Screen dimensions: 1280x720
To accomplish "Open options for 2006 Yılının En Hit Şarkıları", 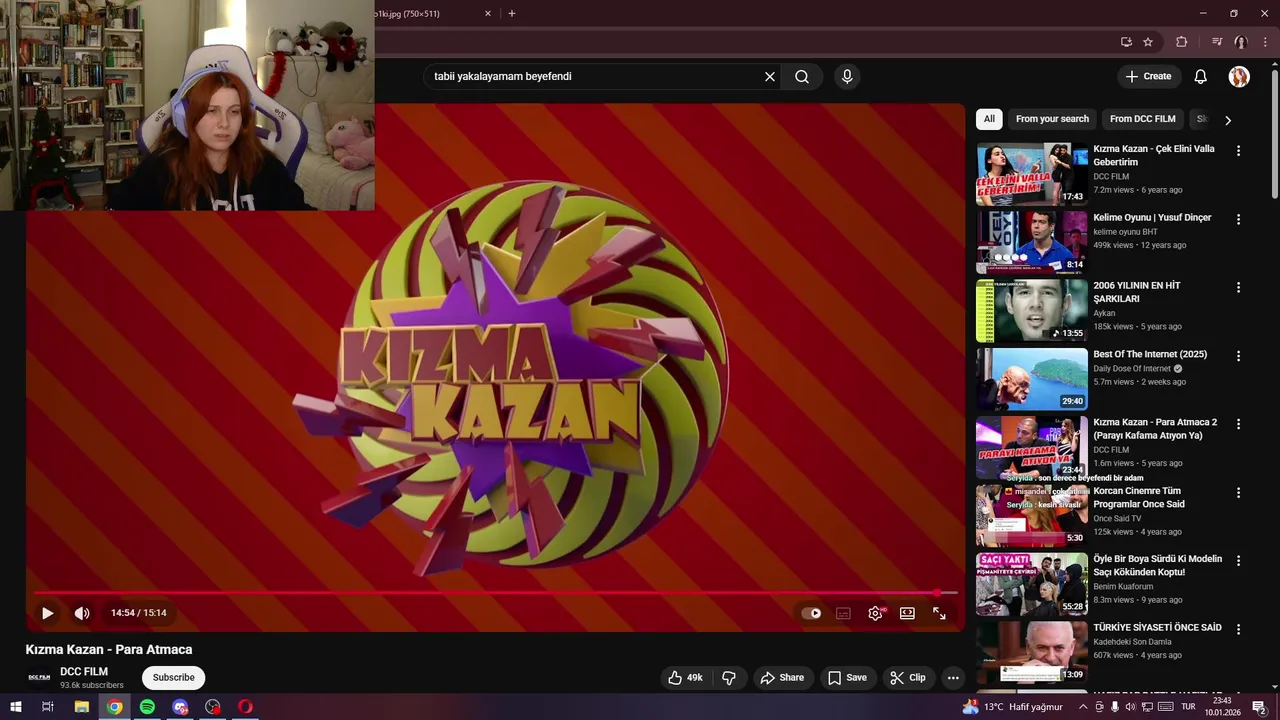I will click(x=1238, y=287).
